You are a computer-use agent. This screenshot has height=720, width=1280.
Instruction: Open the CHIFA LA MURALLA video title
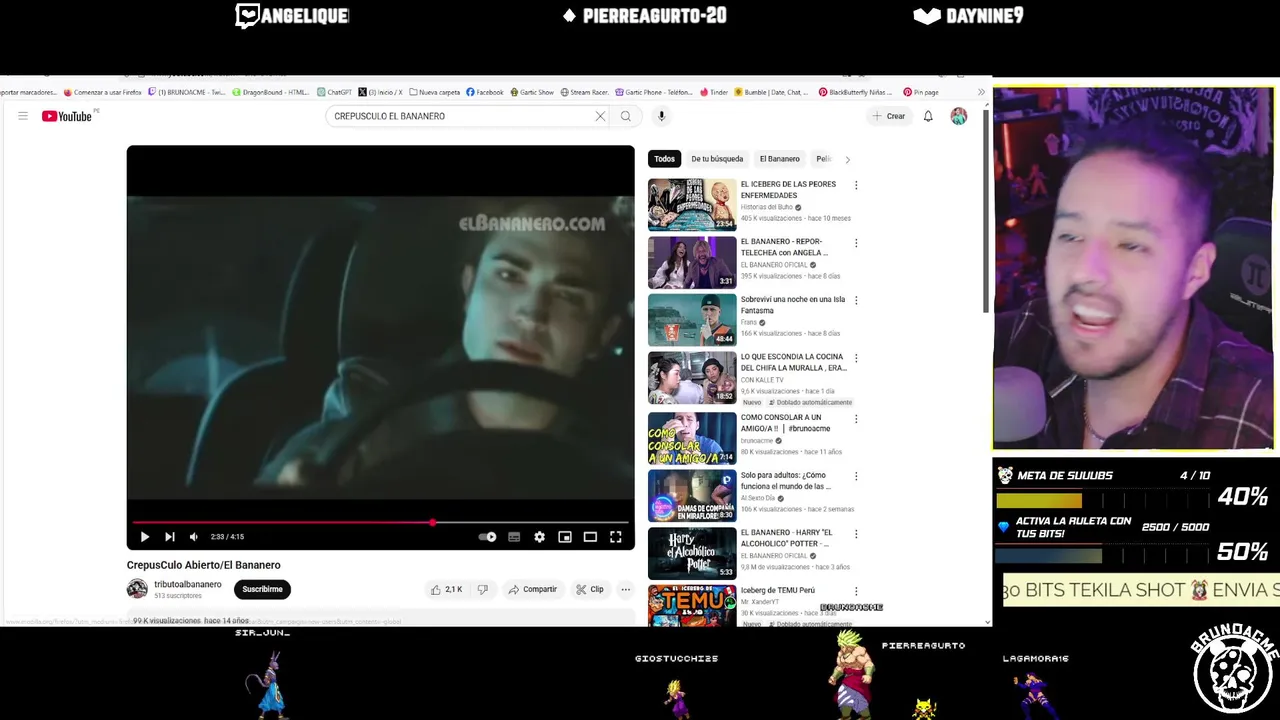coord(794,362)
